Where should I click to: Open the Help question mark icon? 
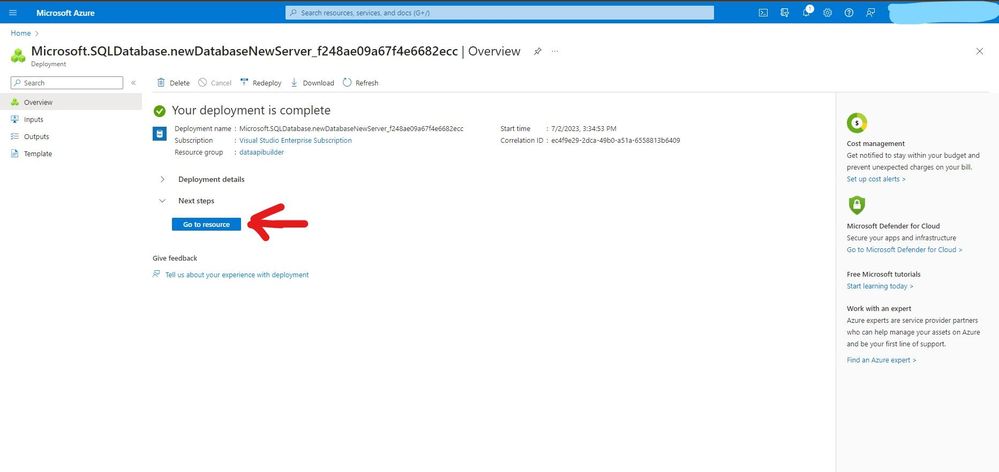click(x=849, y=13)
